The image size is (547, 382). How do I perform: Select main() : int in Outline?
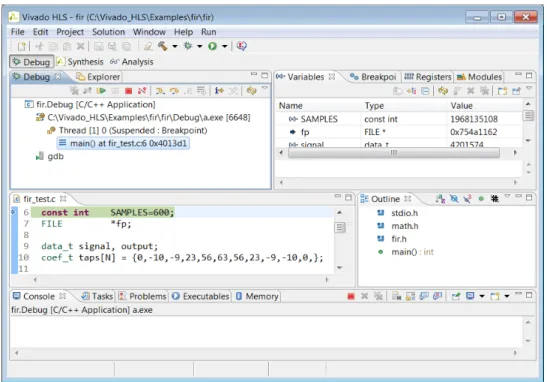412,252
